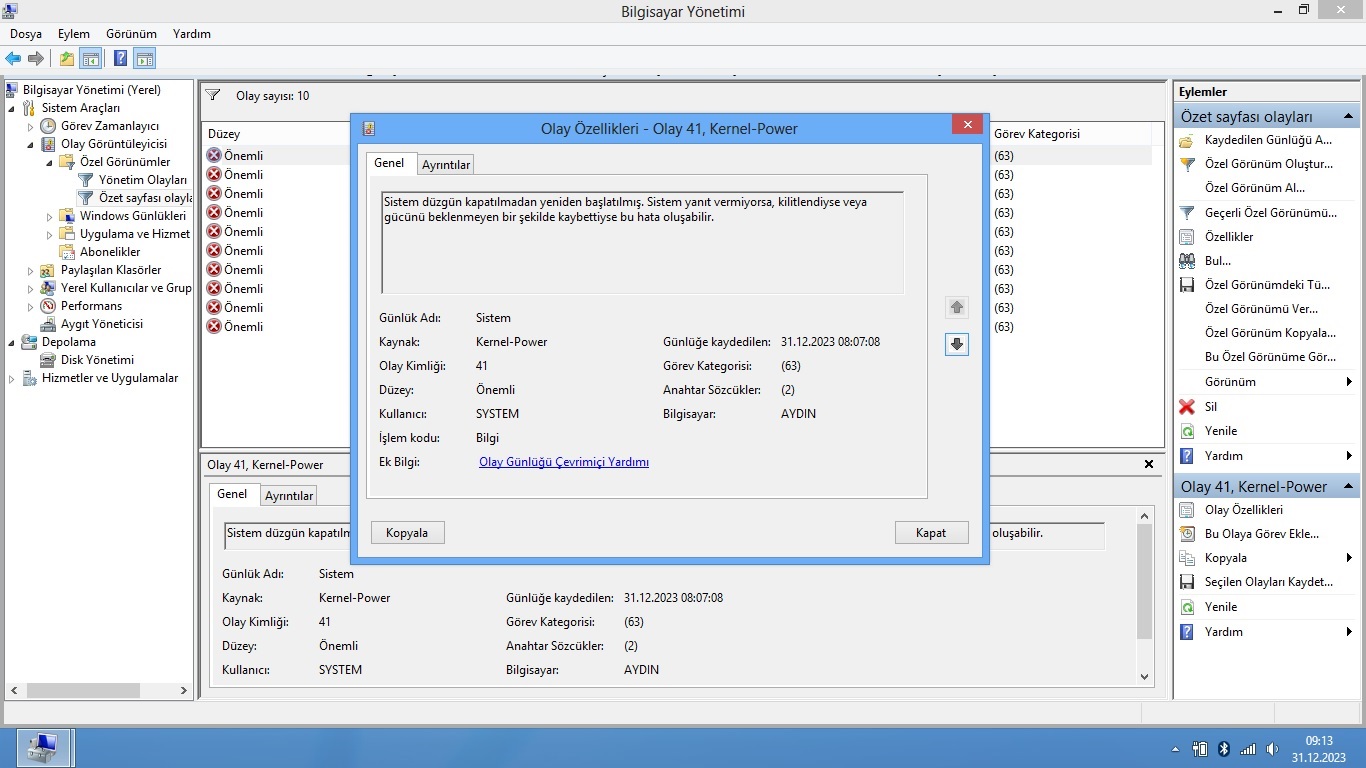The height and width of the screenshot is (768, 1366).
Task: Click next event down-arrow in dialog
Action: pos(957,344)
